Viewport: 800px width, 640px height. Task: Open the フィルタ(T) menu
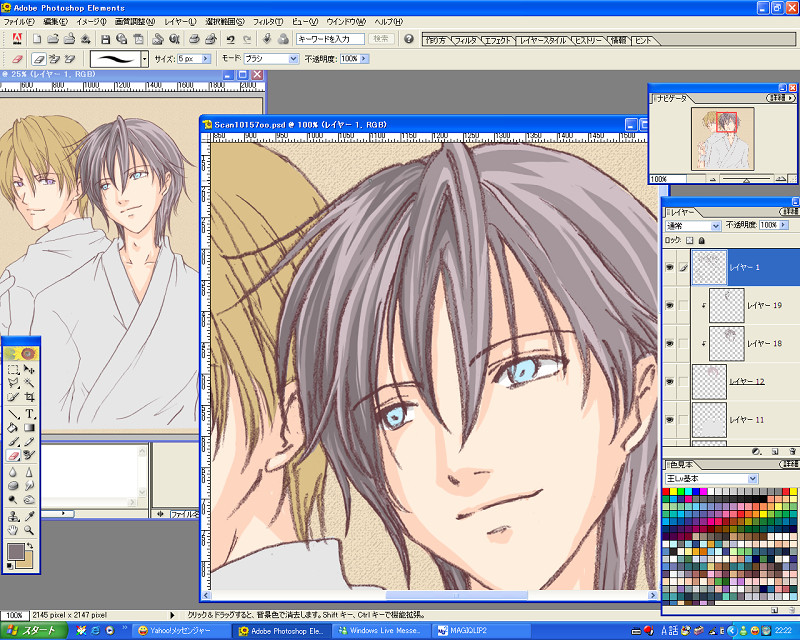point(268,22)
